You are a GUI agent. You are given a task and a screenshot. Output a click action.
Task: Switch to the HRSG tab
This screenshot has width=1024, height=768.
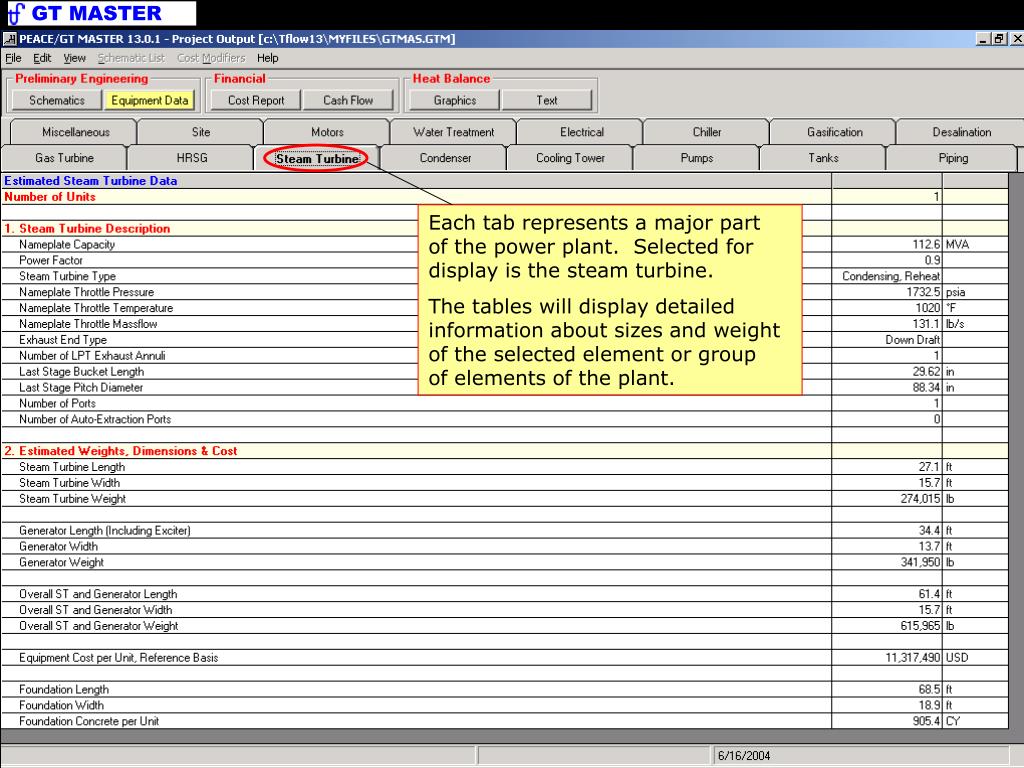click(192, 158)
